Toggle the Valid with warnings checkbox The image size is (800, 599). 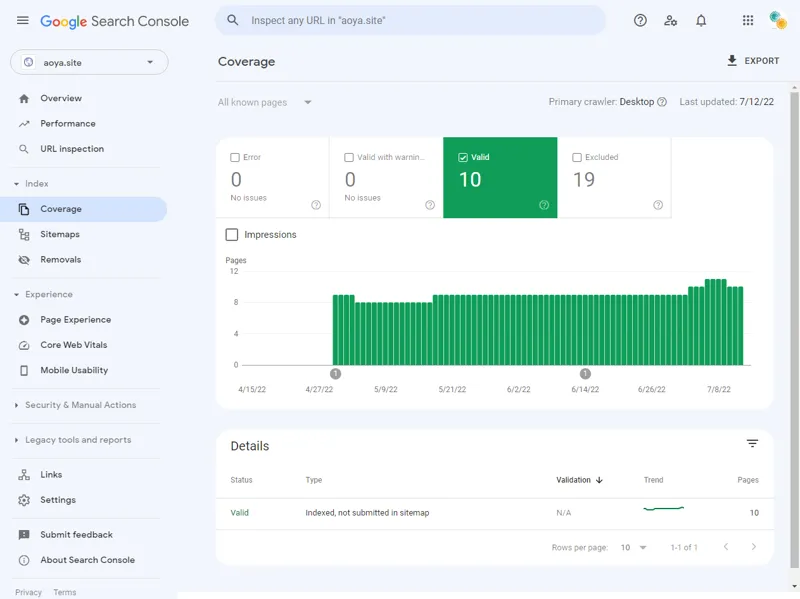click(349, 157)
